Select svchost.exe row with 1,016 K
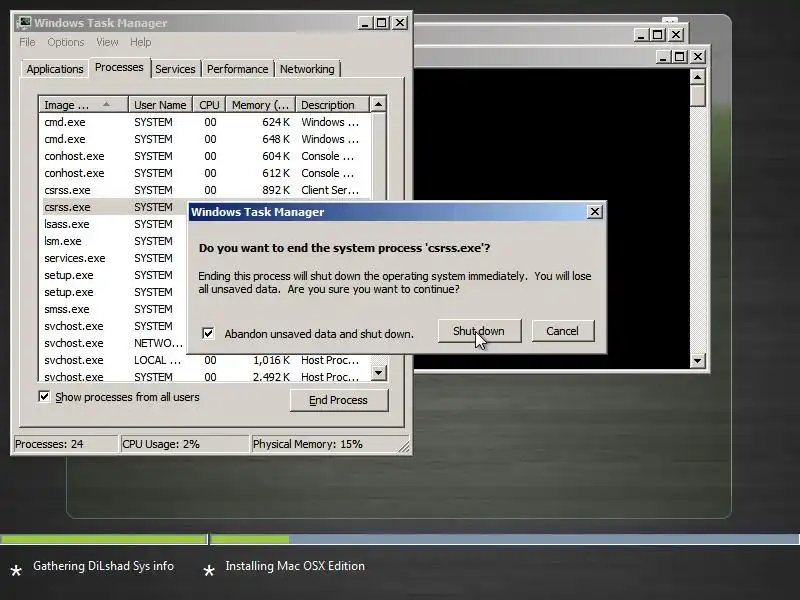This screenshot has height=600, width=800. (x=205, y=360)
